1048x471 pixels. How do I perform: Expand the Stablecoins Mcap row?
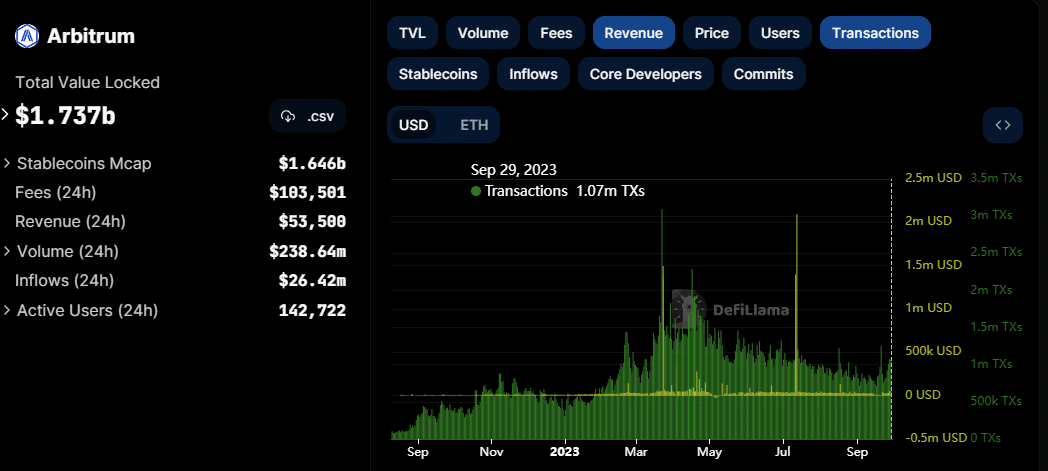pyautogui.click(x=8, y=163)
